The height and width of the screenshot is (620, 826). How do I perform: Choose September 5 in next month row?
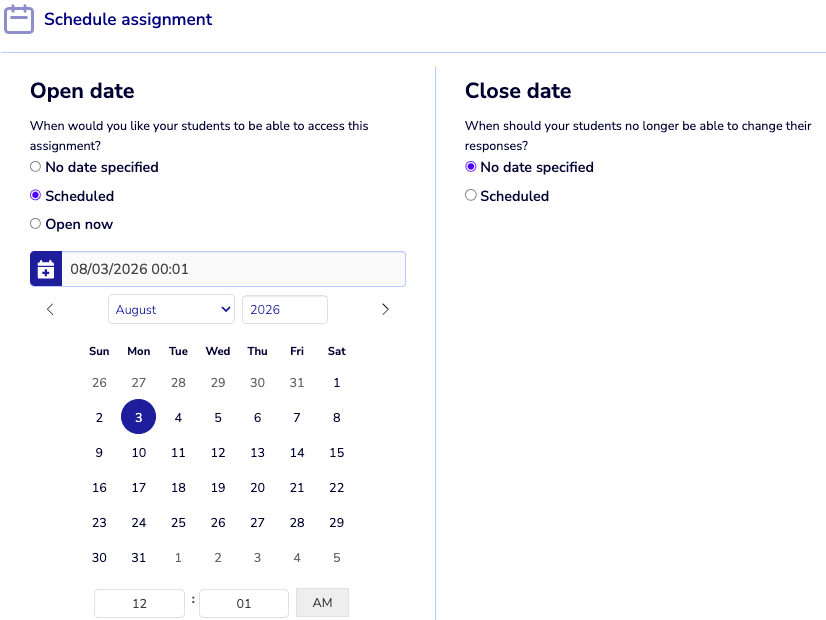click(x=337, y=557)
